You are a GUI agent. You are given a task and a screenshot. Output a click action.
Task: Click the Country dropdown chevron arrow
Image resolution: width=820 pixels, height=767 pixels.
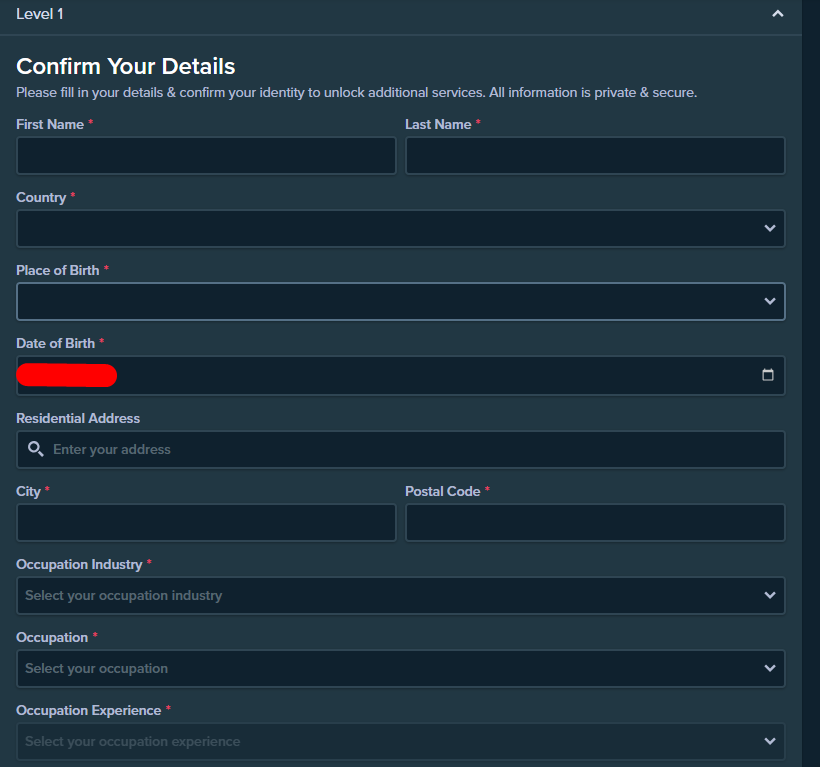[769, 228]
